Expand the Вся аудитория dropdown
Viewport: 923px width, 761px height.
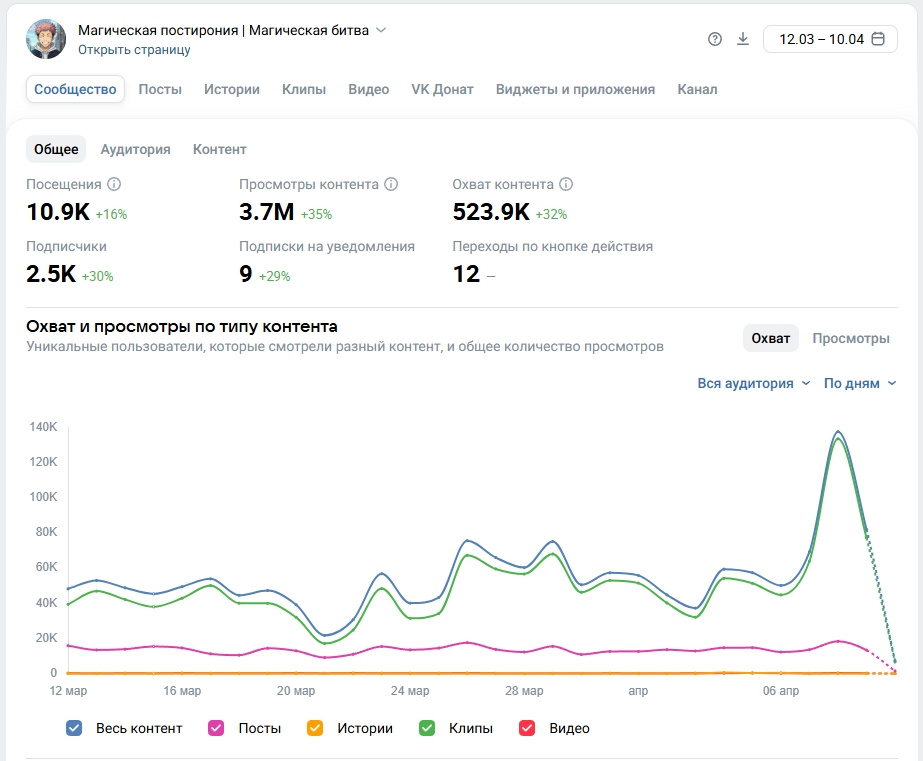753,383
